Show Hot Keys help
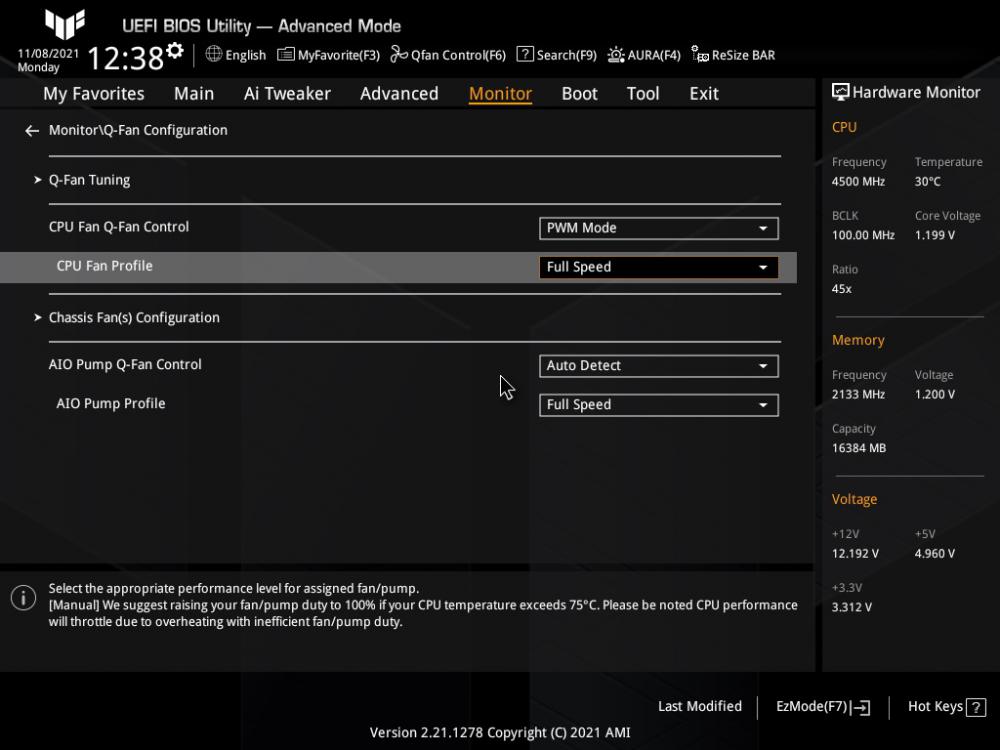Viewport: 1000px width, 750px height. click(947, 707)
